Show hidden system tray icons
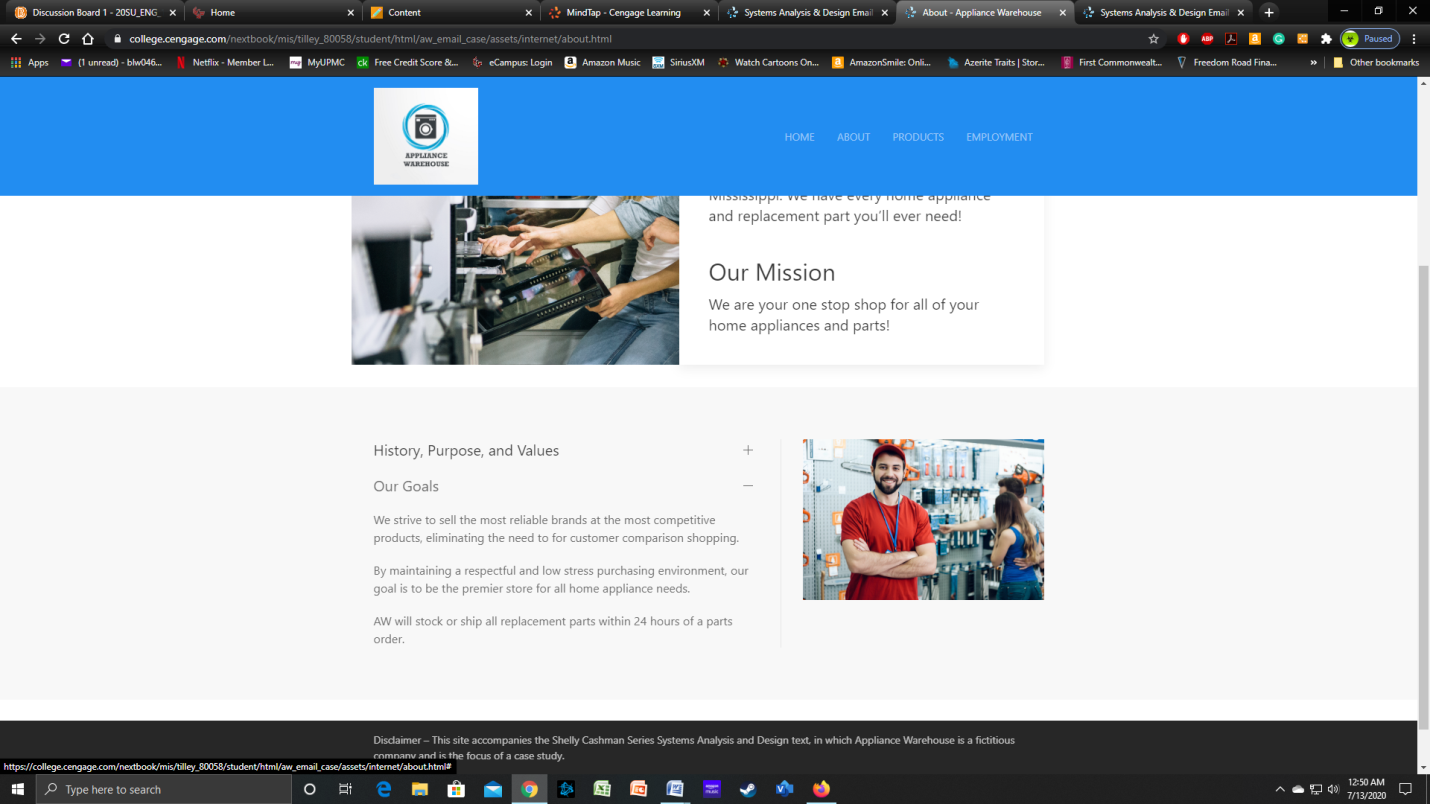 1279,789
